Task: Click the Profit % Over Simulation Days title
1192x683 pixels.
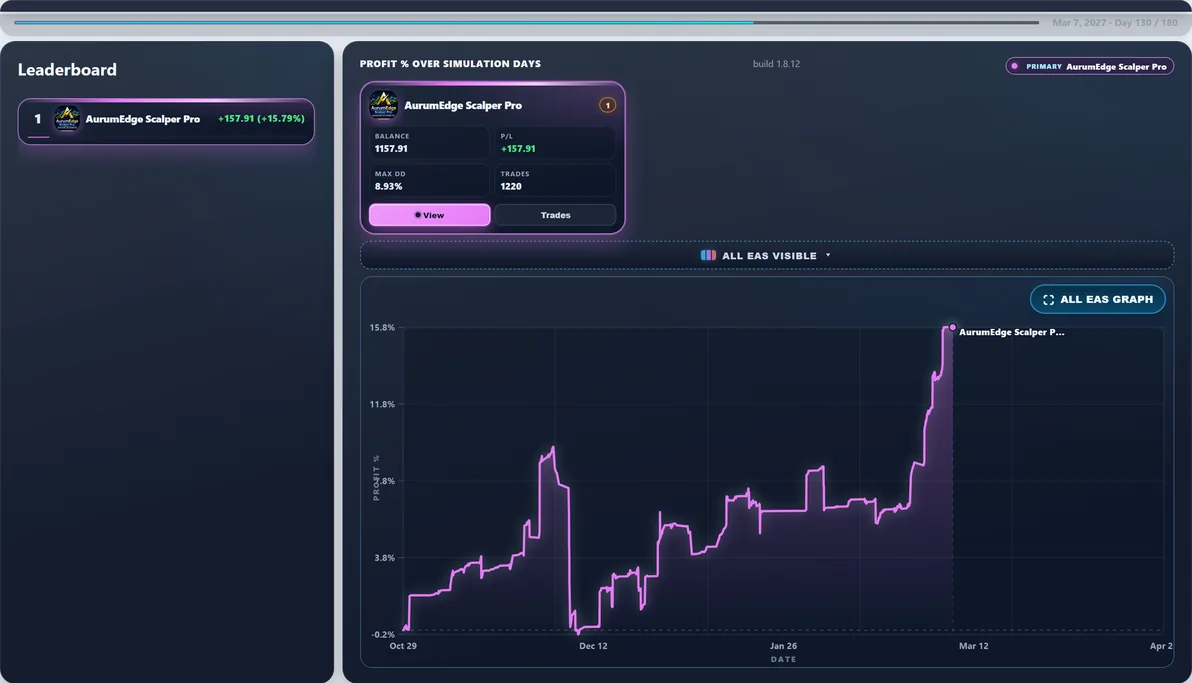Action: (450, 64)
